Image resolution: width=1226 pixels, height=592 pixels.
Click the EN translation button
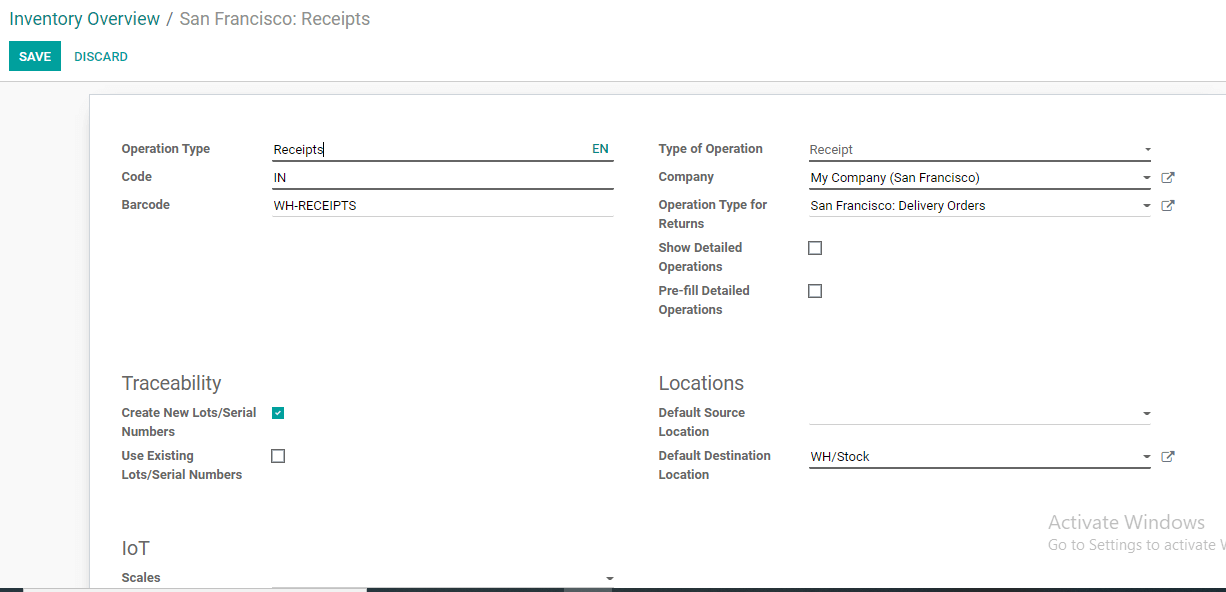coord(600,149)
